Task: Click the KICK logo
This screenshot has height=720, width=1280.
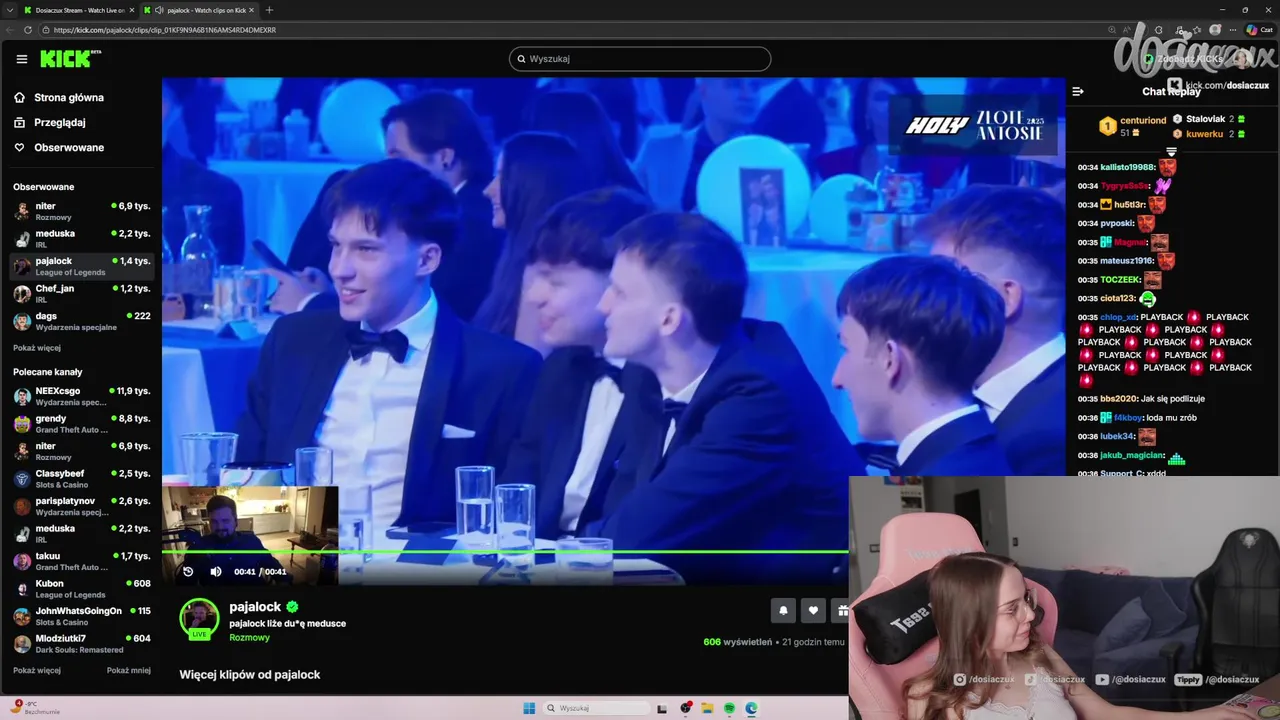Action: tap(70, 59)
